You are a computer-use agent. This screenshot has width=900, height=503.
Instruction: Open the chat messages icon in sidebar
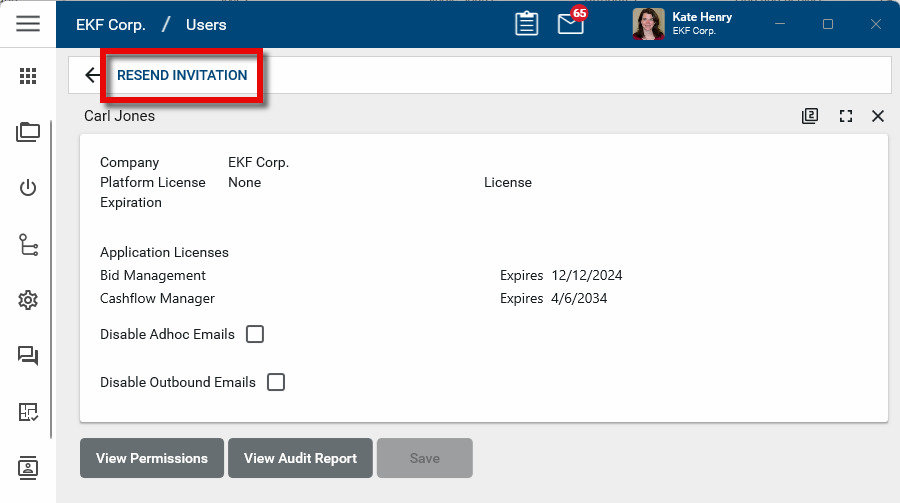coord(28,356)
